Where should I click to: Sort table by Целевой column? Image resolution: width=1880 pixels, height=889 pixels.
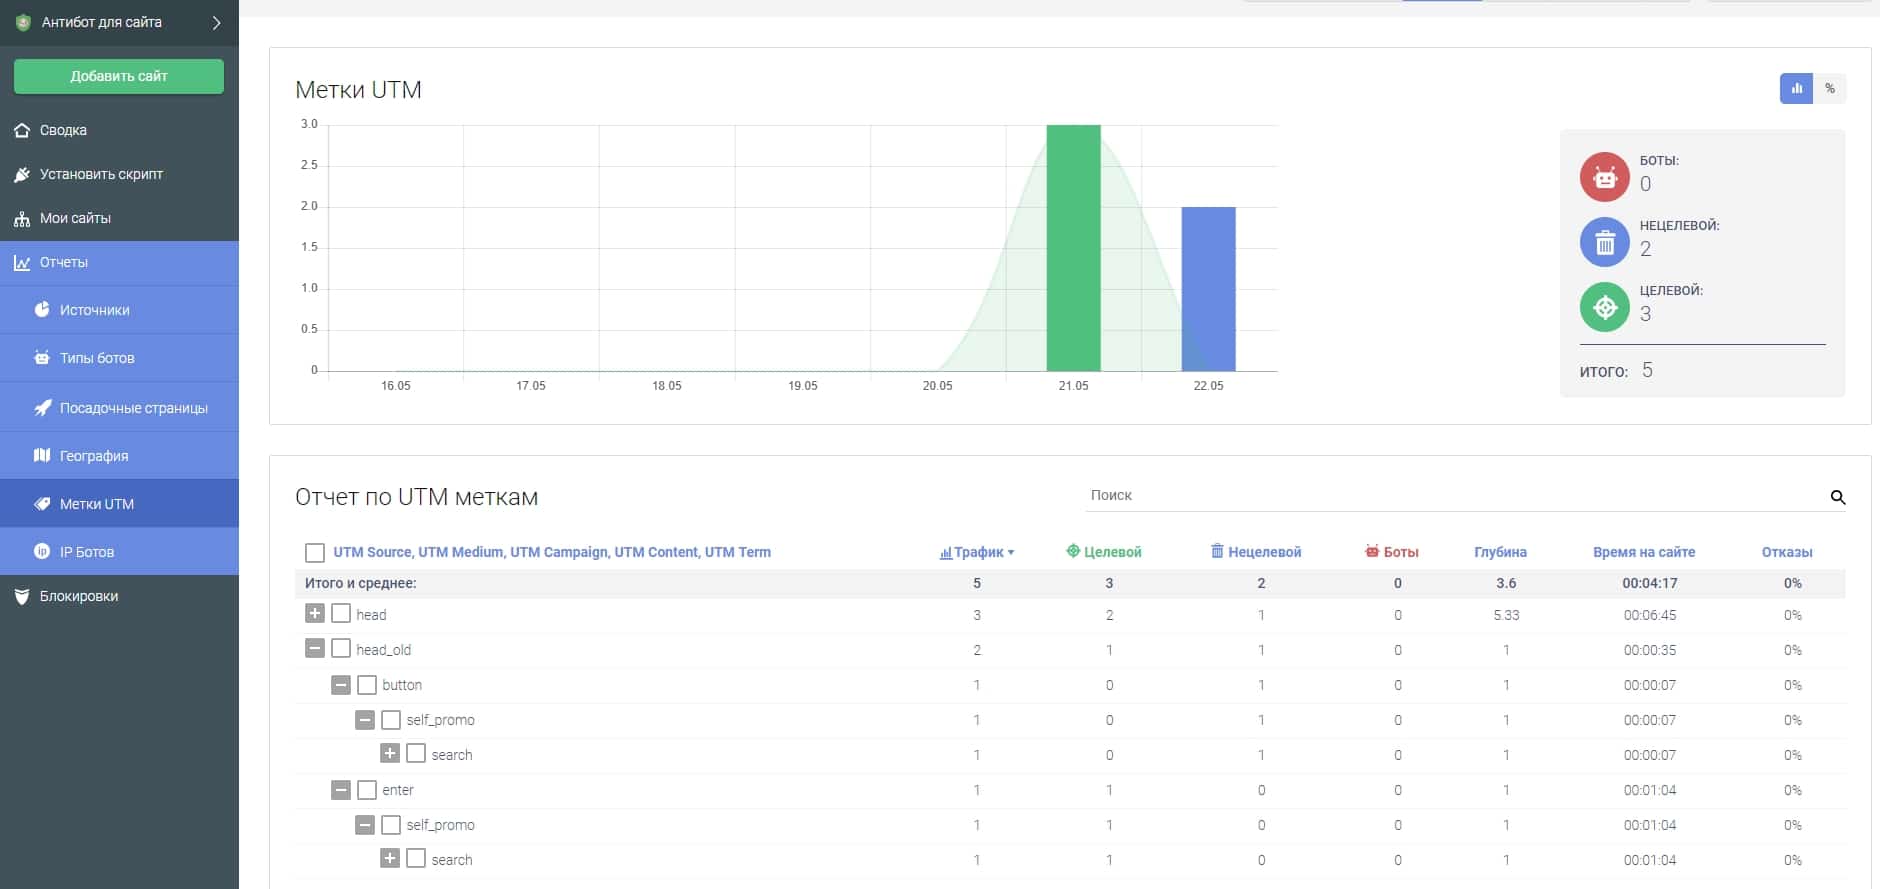point(1104,552)
